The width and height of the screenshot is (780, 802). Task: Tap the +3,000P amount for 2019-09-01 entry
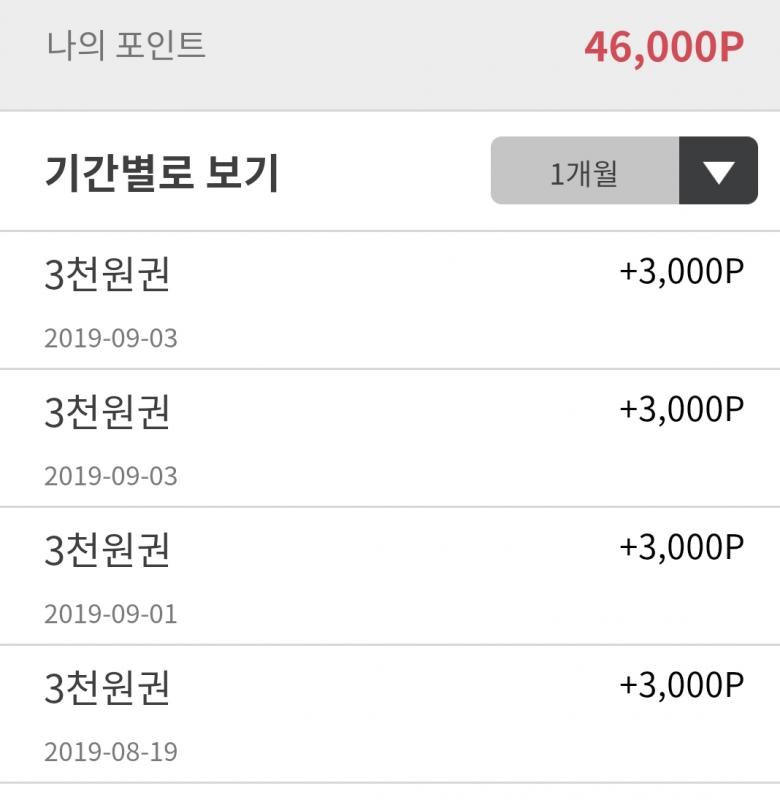(x=682, y=548)
